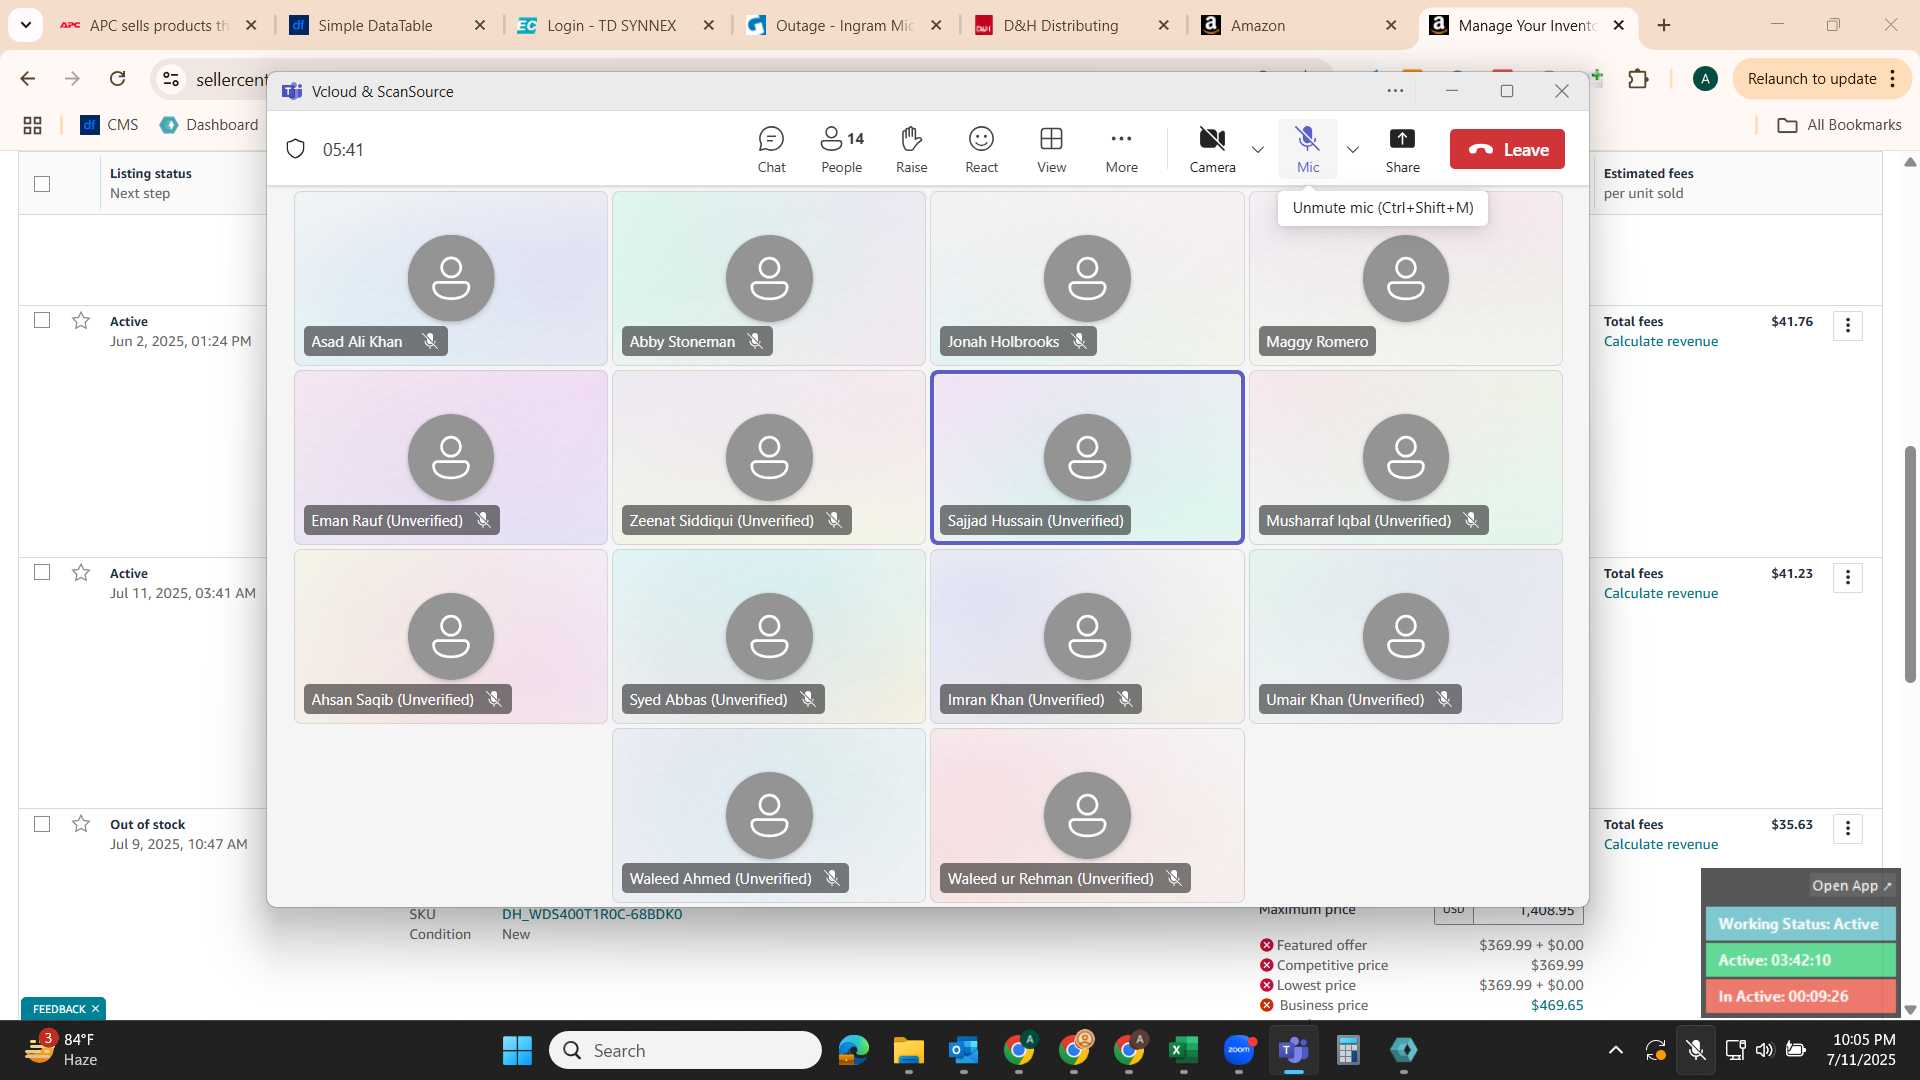Screen dimensions: 1920x1080
Task: Open the Chrome tab search dropdown
Action: coord(25,25)
